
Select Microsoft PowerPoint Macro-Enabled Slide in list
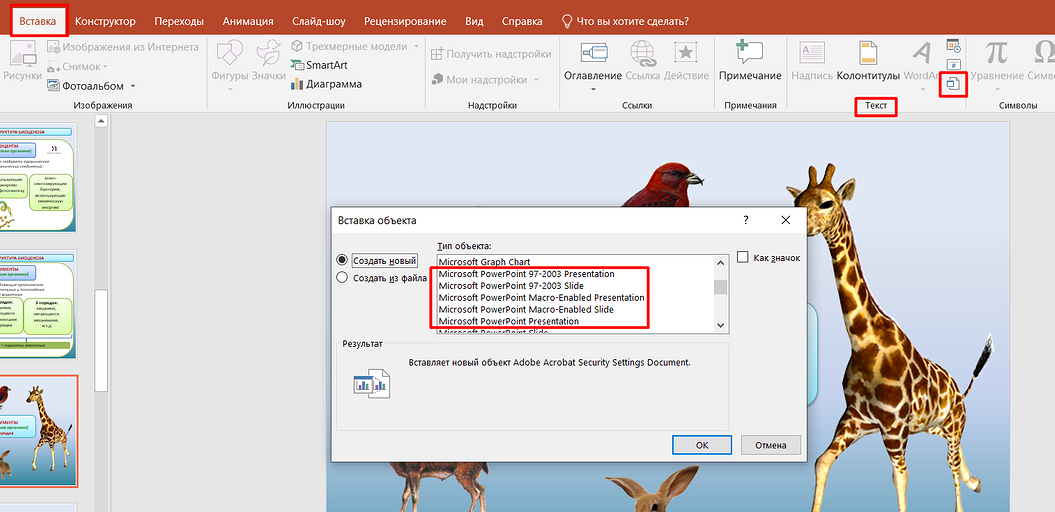click(525, 310)
